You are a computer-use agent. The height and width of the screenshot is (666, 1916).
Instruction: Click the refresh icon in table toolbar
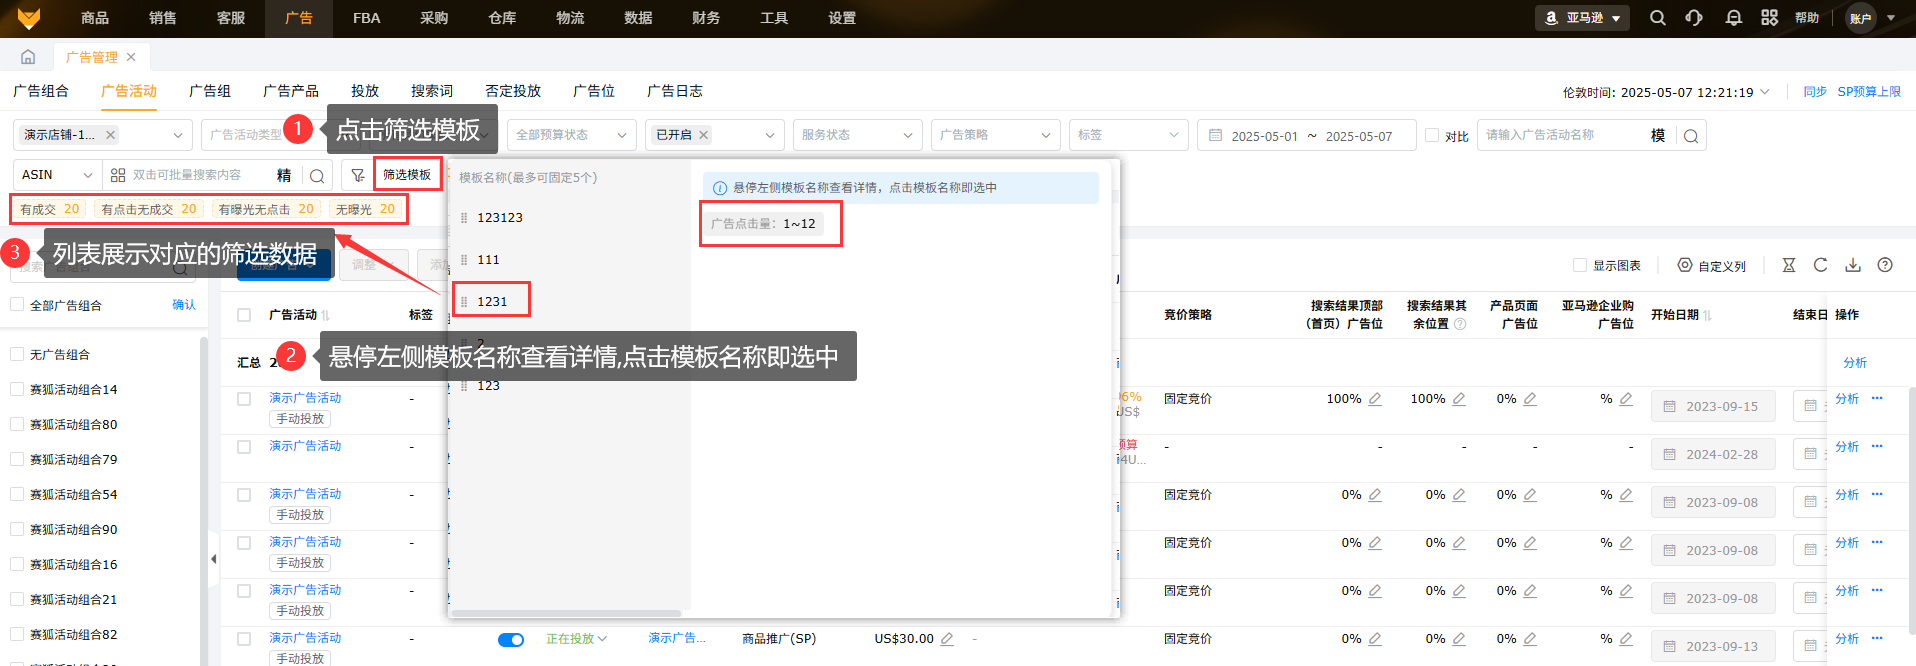click(x=1820, y=265)
